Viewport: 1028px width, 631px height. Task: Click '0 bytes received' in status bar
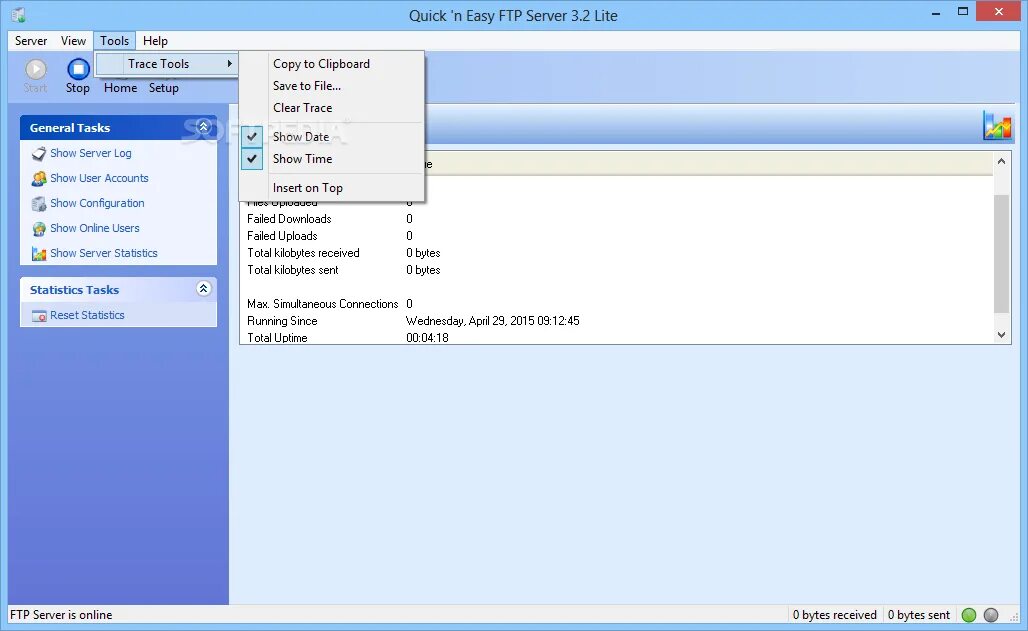click(835, 615)
